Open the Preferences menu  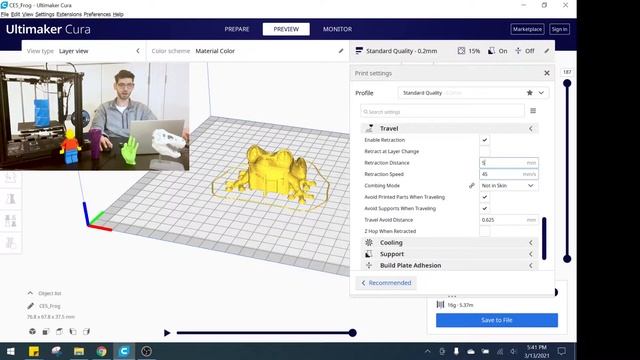point(97,14)
